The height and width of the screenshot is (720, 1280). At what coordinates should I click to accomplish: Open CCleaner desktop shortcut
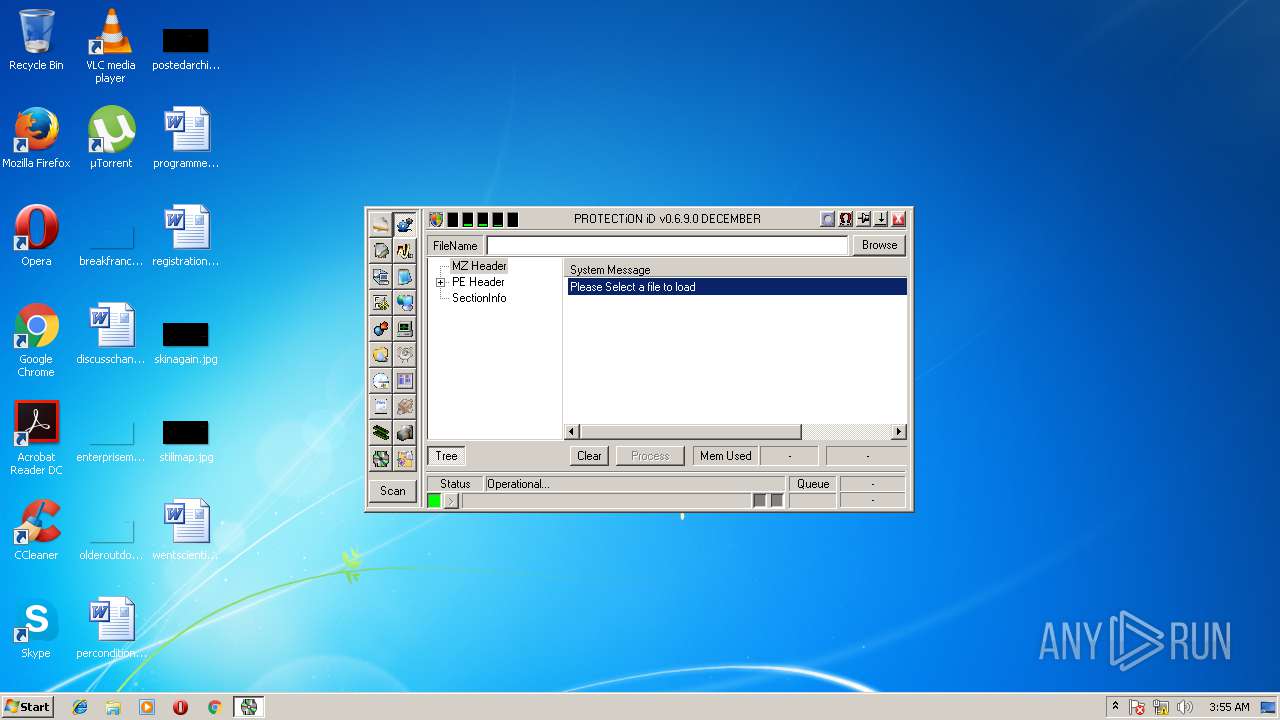coord(36,530)
